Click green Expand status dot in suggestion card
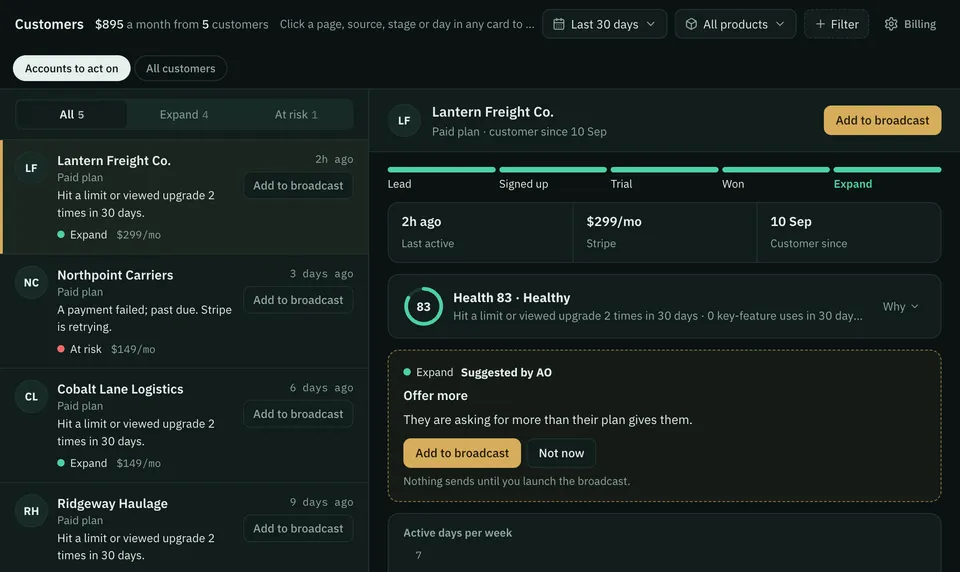The width and height of the screenshot is (960, 572). (407, 372)
